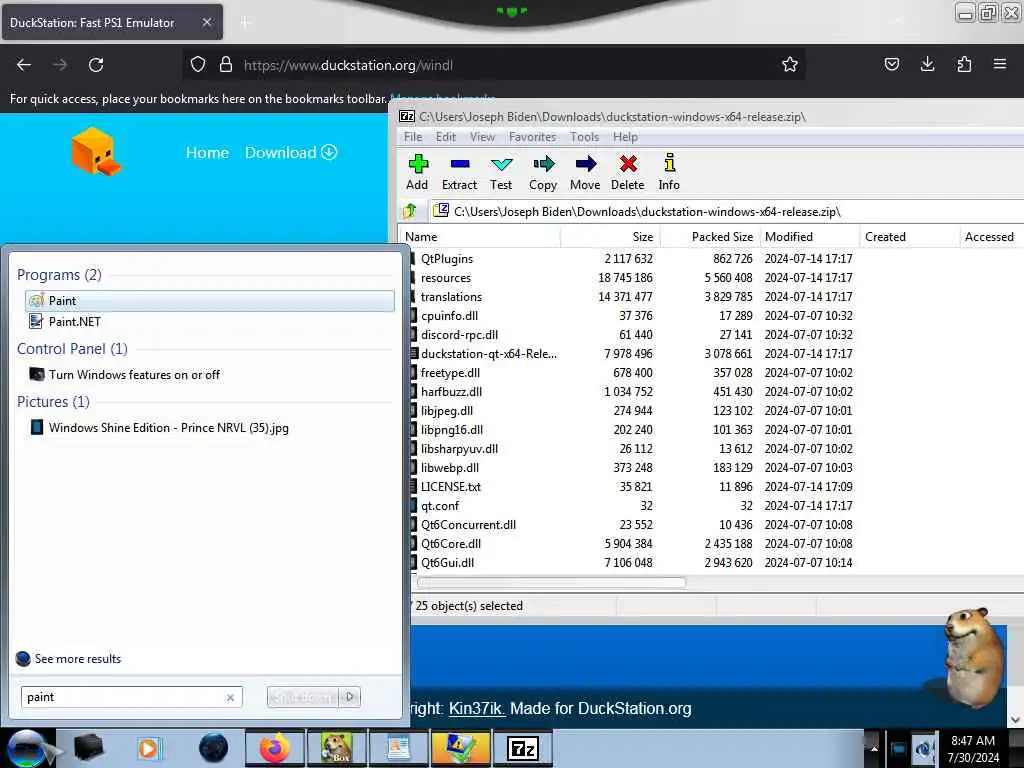Select LICENSE.txt in the archive list
This screenshot has width=1024, height=768.
pyautogui.click(x=451, y=486)
